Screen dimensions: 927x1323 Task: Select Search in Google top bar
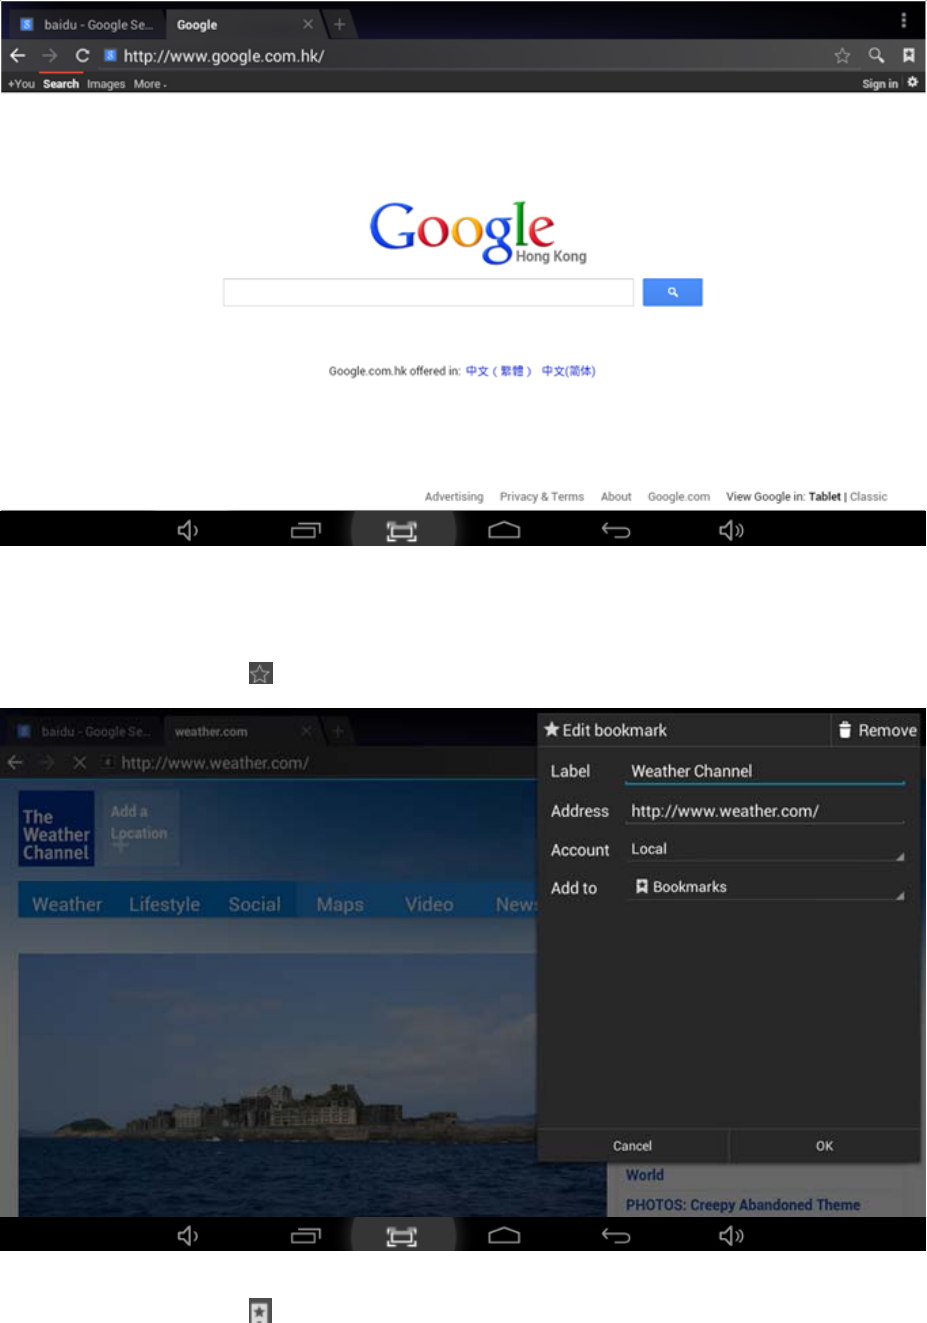pos(60,84)
